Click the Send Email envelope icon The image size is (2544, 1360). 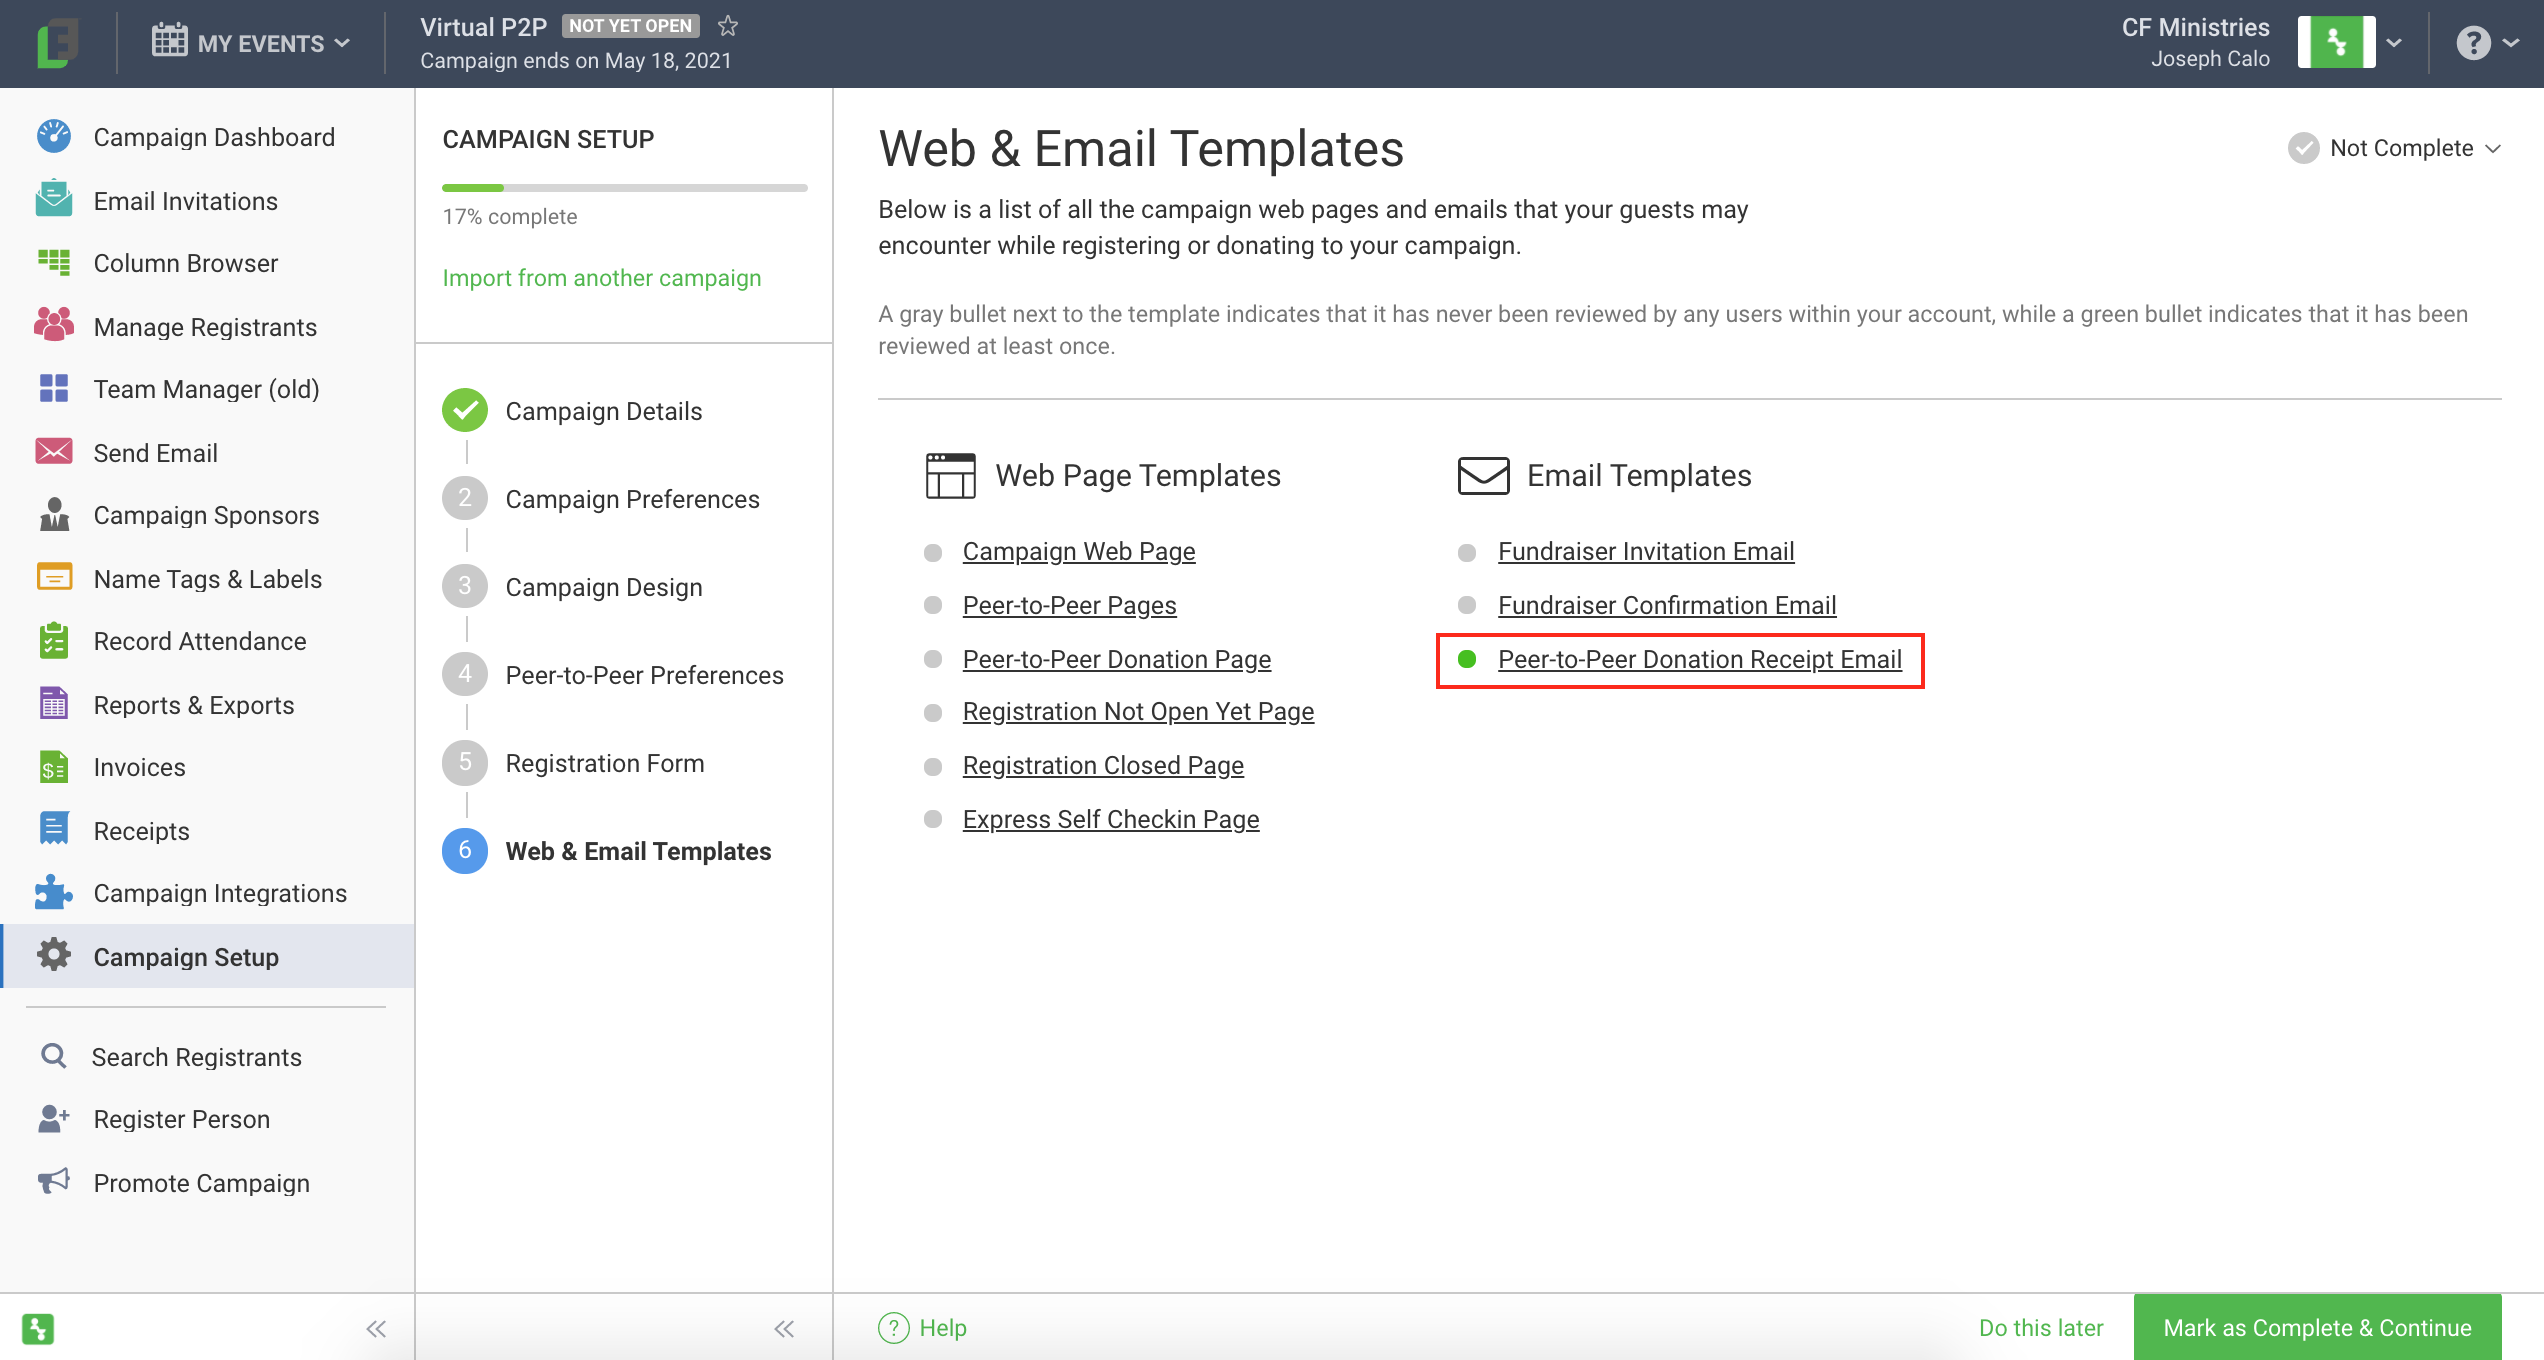pyautogui.click(x=54, y=452)
